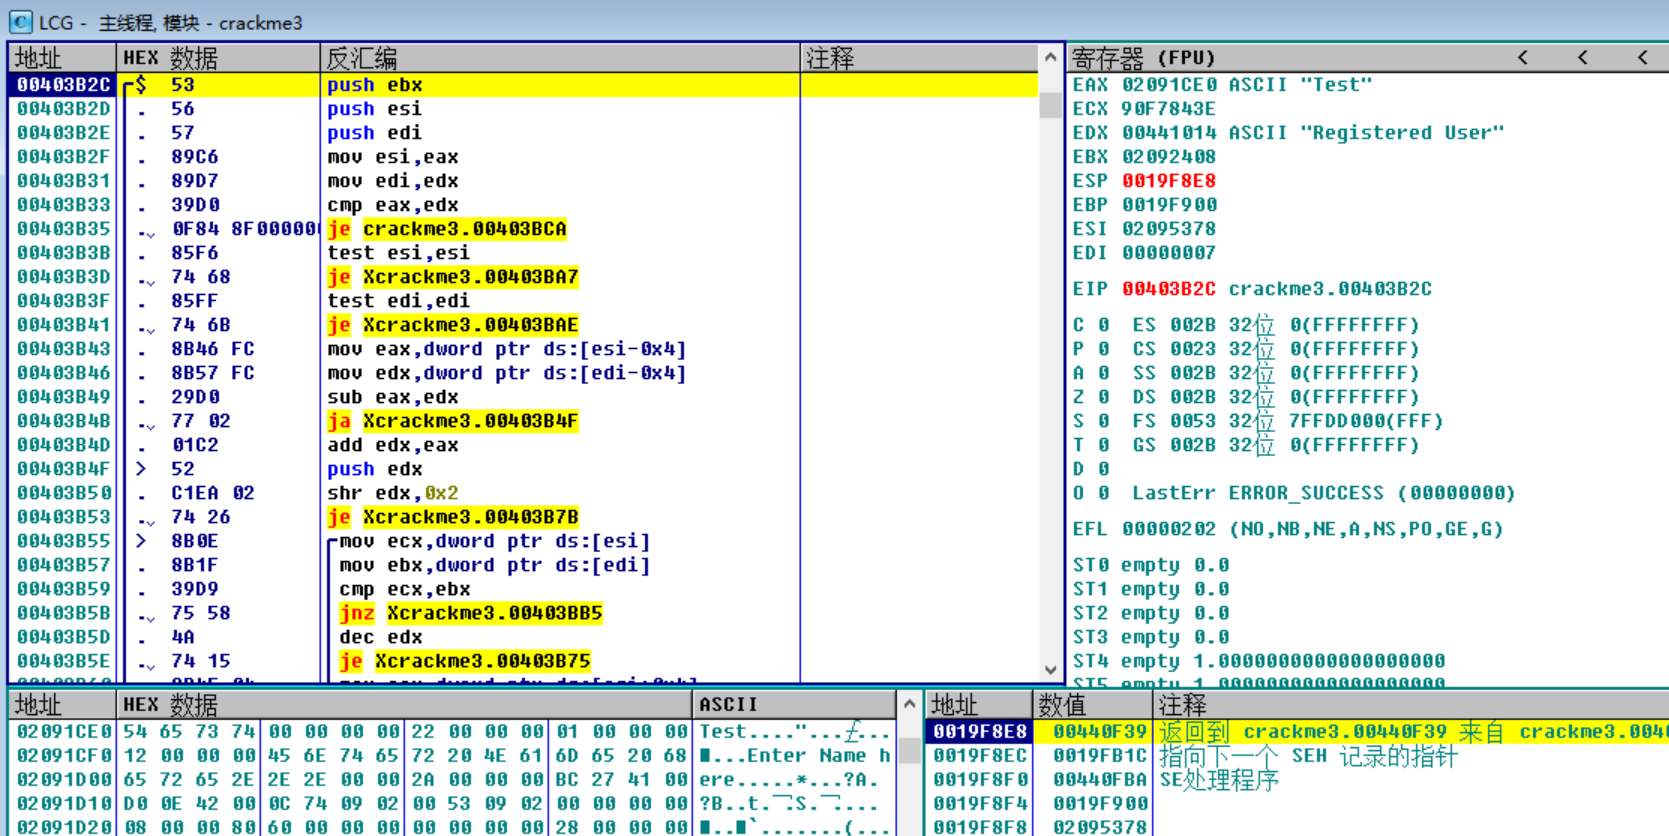Click the EBX register value 02092408
This screenshot has height=836, width=1669.
[x=1169, y=157]
